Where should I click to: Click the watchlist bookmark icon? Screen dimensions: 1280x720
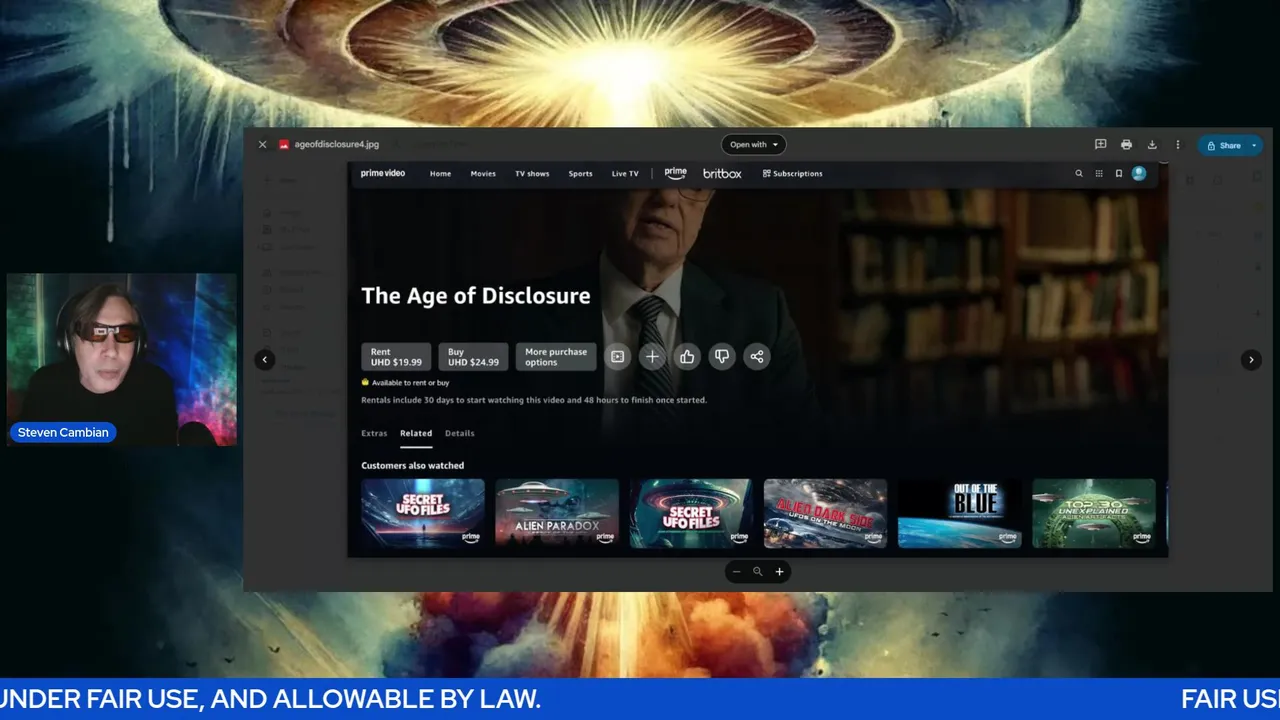pyautogui.click(x=1119, y=174)
